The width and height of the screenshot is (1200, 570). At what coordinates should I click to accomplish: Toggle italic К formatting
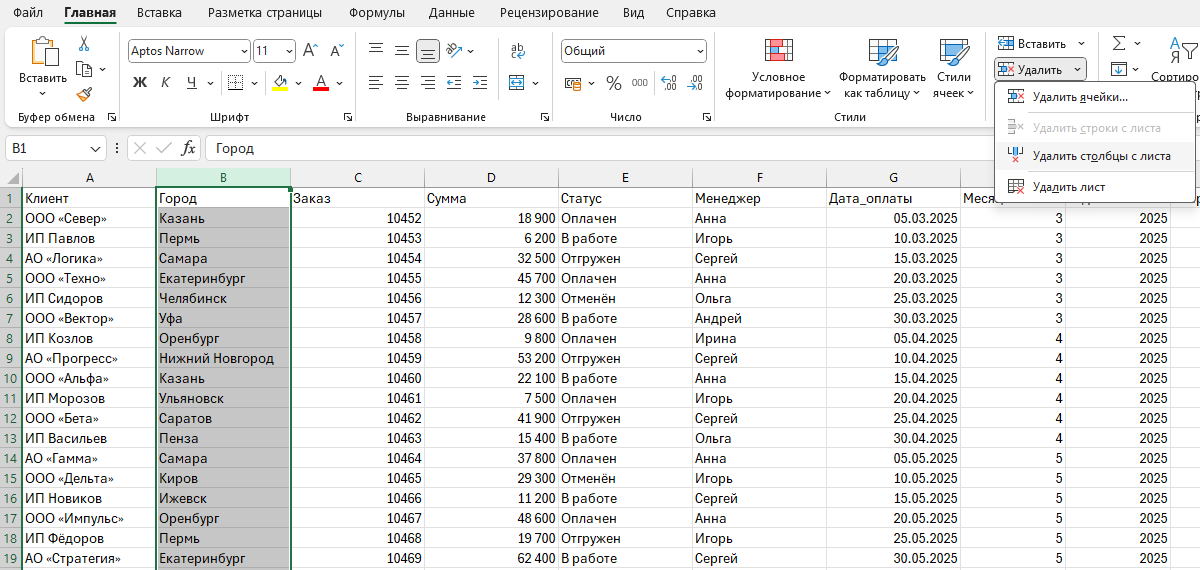[x=165, y=83]
